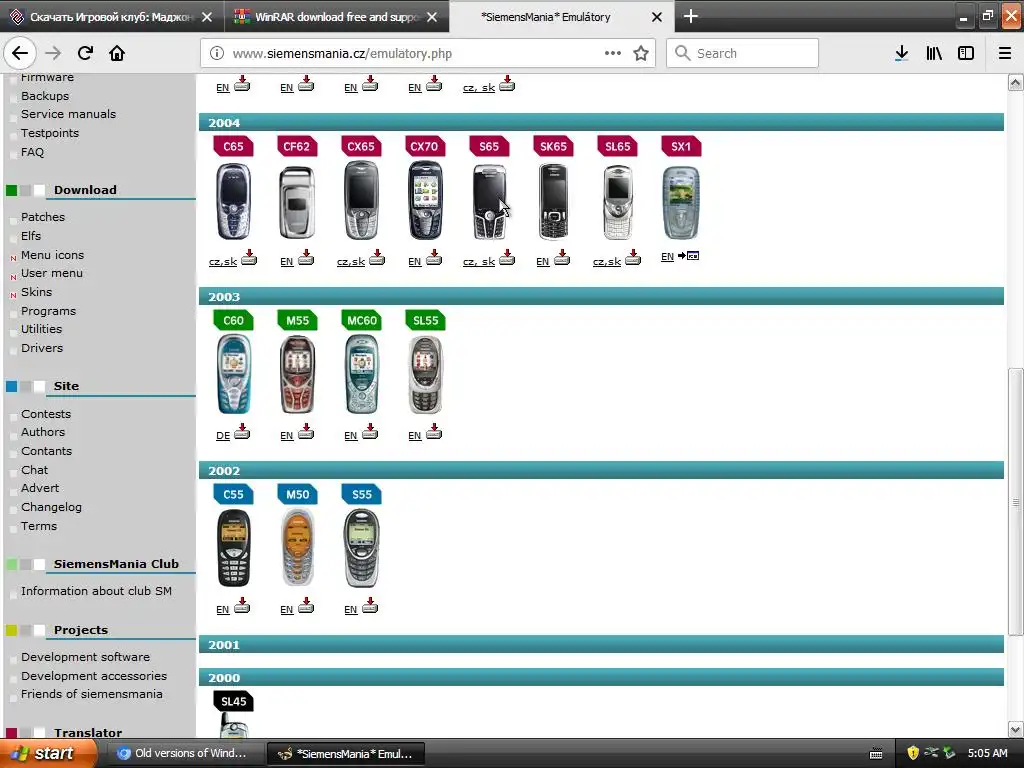Download the S55 emulator
Screen dimensions: 1024x768
[370, 605]
